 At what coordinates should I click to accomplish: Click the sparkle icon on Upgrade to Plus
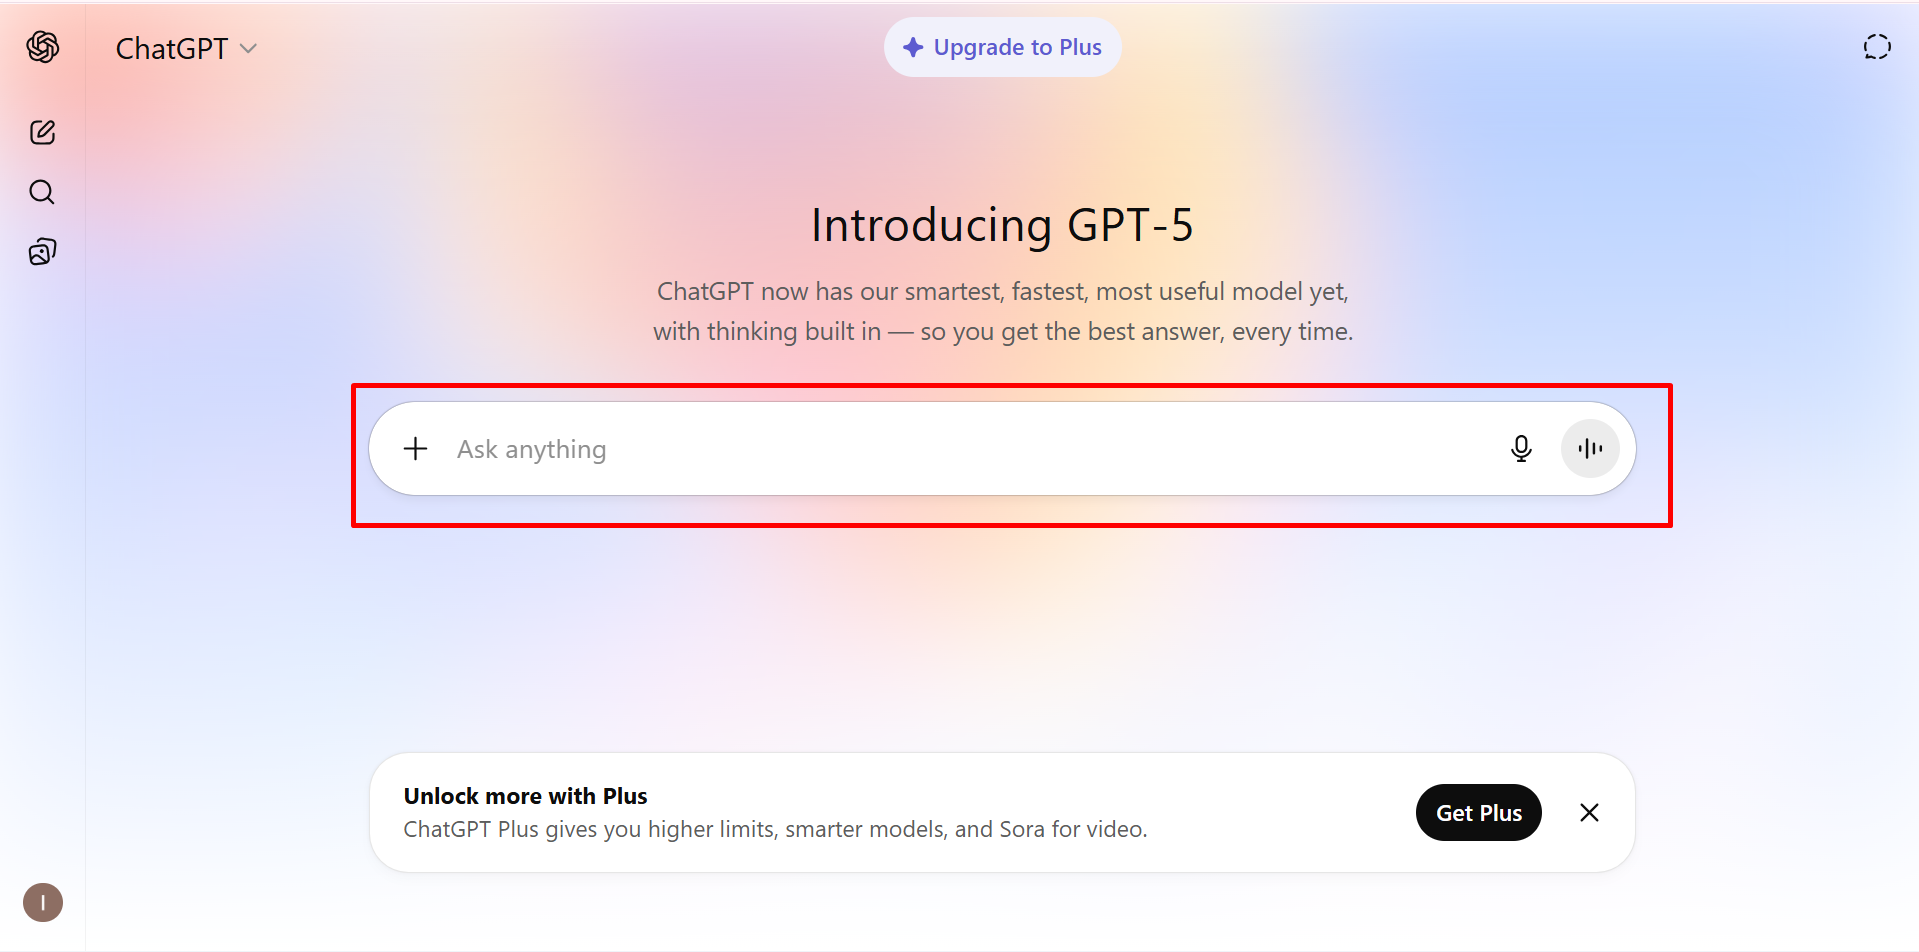click(x=913, y=47)
